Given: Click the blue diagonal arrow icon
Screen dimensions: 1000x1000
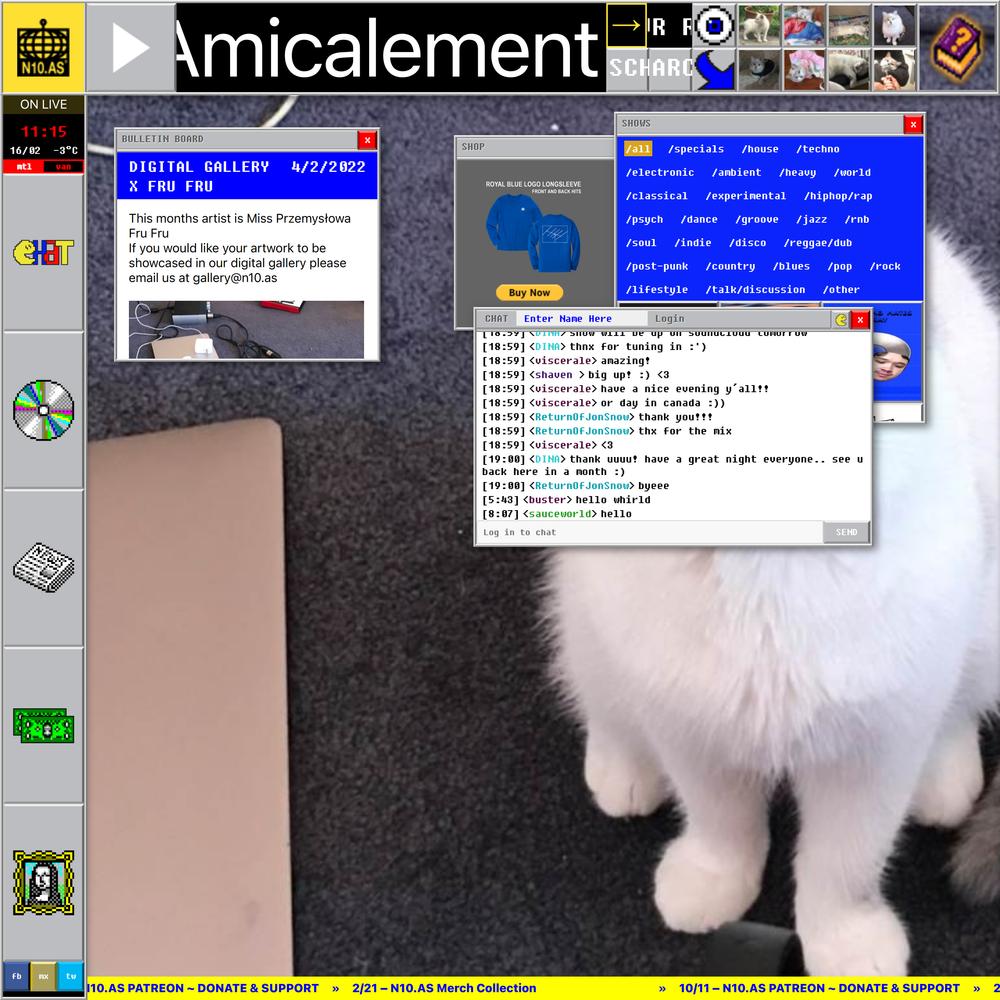Looking at the screenshot, I should 715,70.
